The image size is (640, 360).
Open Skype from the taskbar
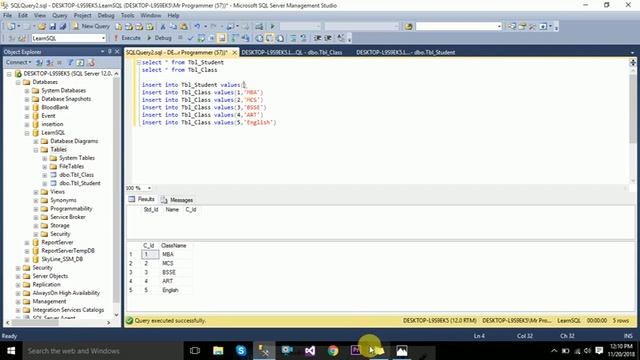[x=241, y=351]
